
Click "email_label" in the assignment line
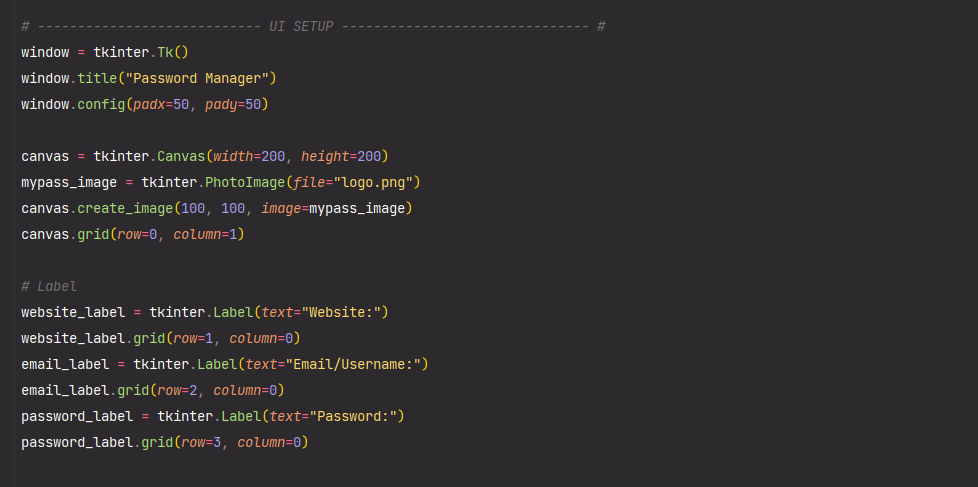point(65,364)
